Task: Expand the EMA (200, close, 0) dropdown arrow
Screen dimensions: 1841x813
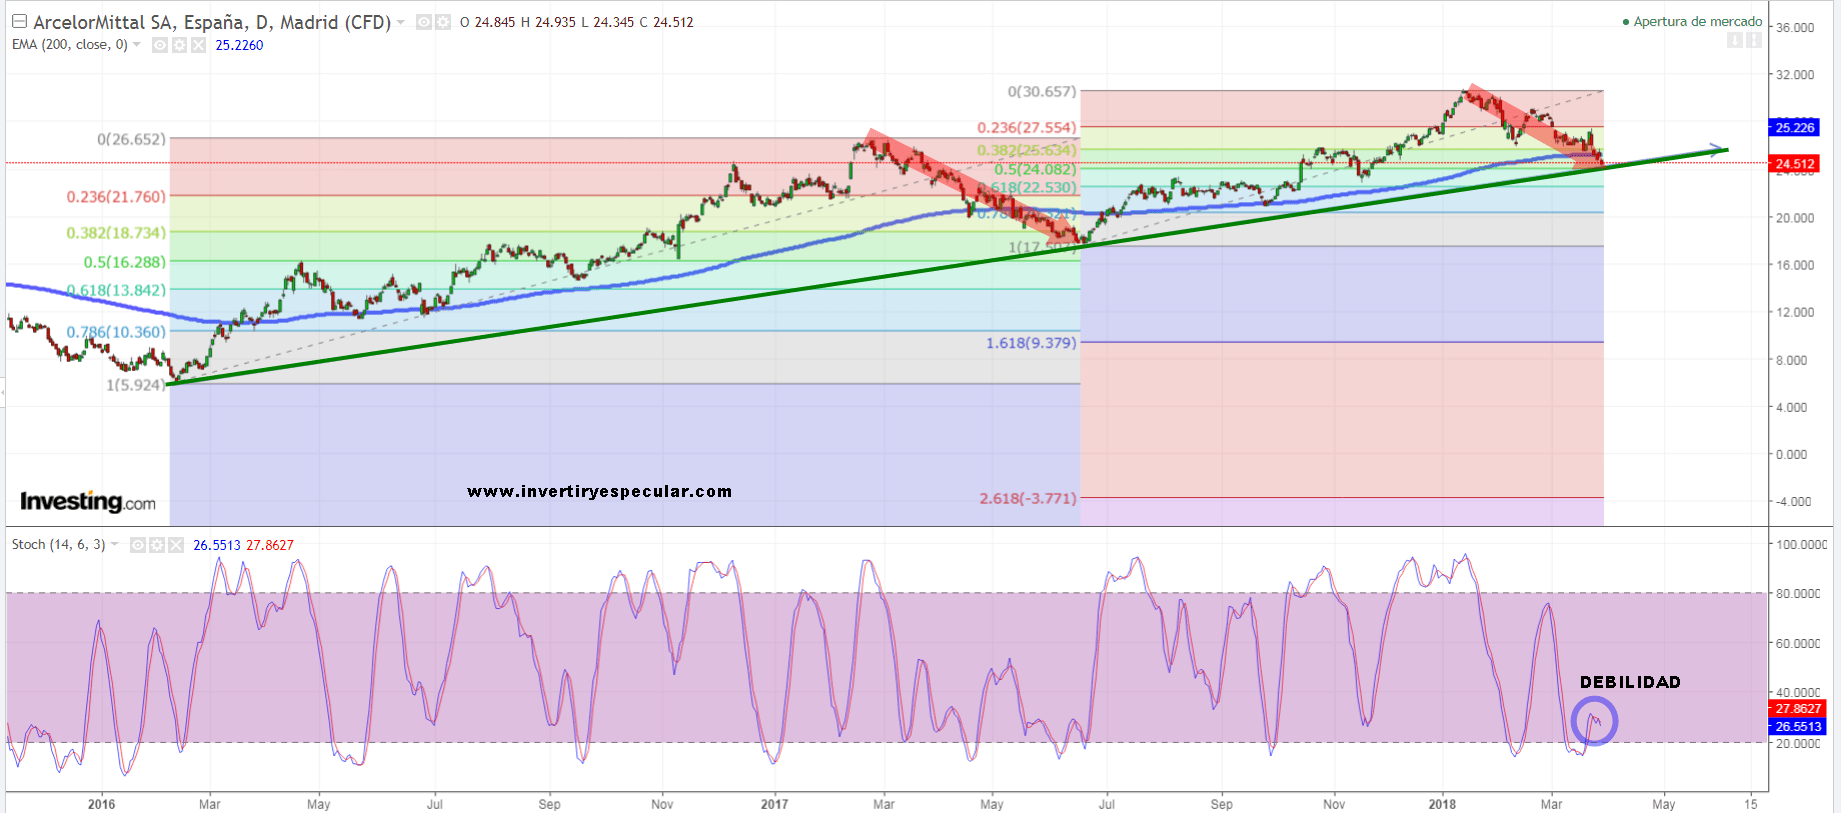Action: coord(137,45)
